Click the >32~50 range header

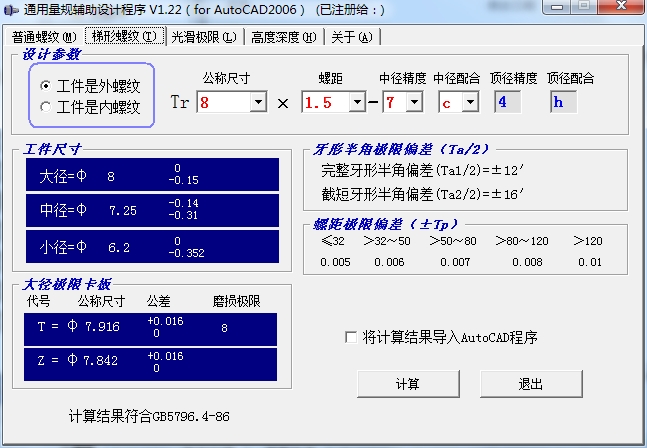point(387,241)
